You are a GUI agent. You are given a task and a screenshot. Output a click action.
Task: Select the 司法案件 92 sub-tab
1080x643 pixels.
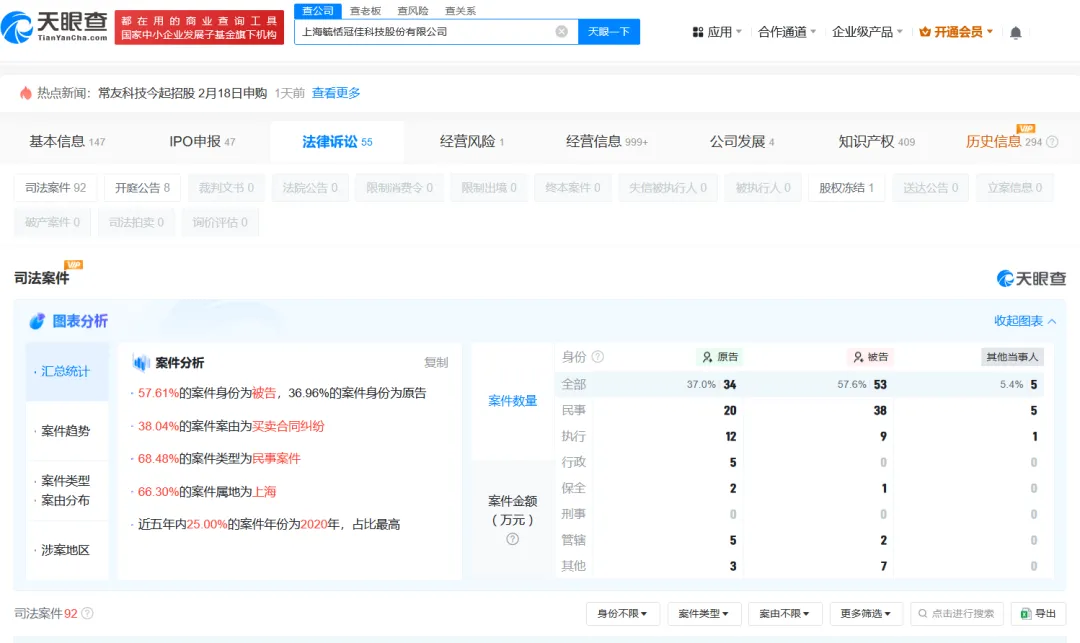(56, 188)
